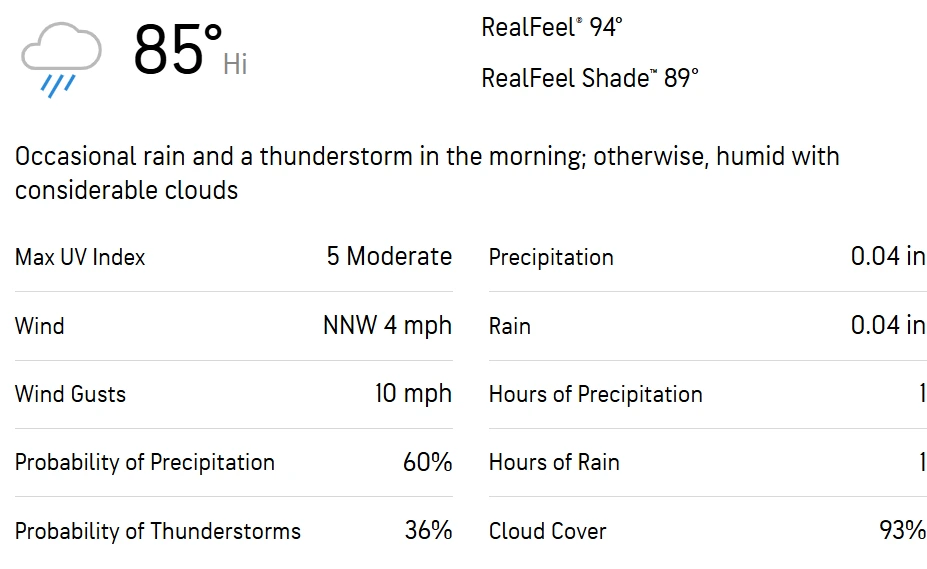The height and width of the screenshot is (569, 927).
Task: Click the Probability of Precipitation label
Action: [145, 463]
